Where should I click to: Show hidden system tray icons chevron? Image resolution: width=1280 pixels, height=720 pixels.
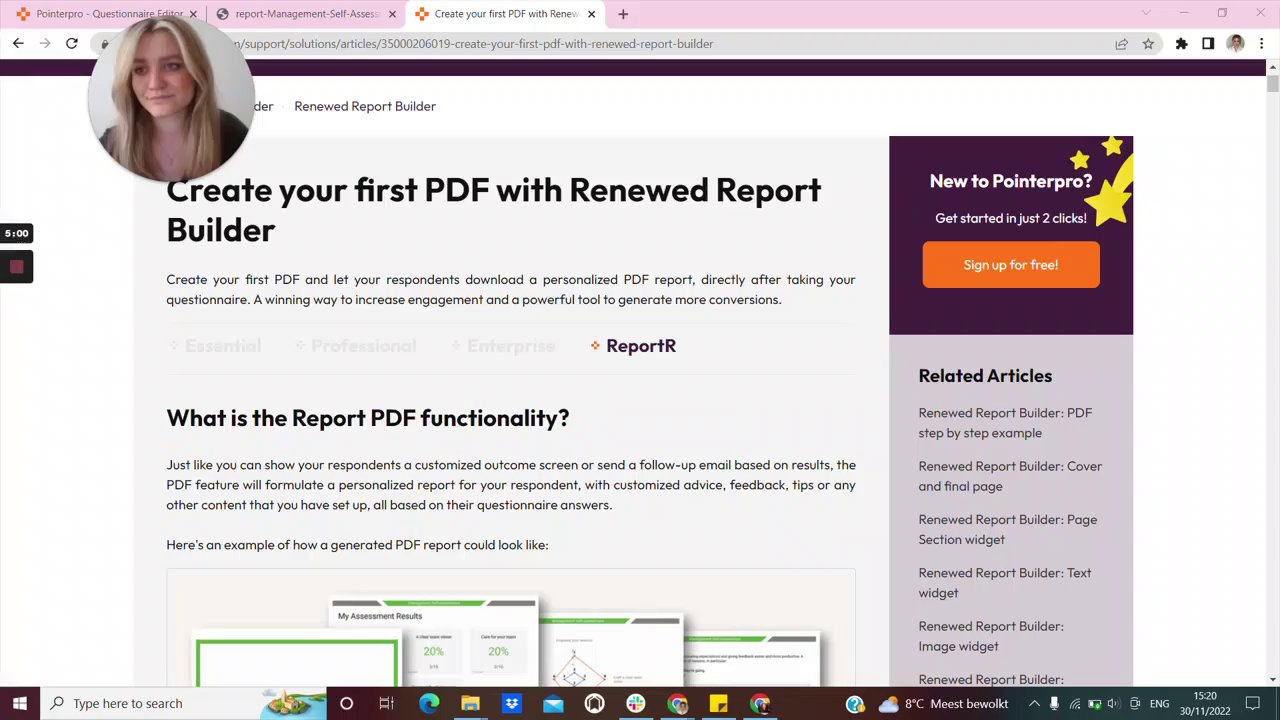tap(1034, 704)
